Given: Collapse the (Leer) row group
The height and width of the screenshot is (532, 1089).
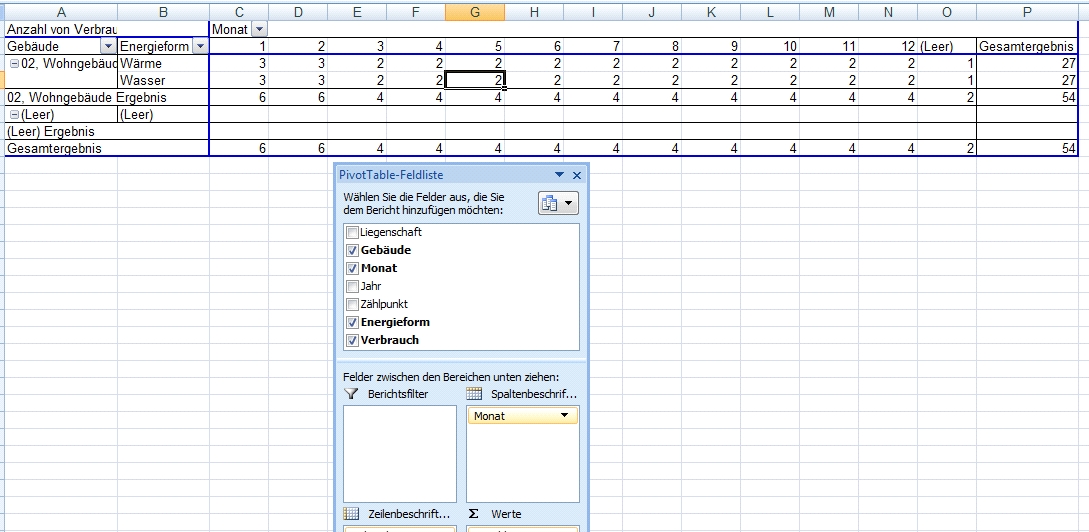Looking at the screenshot, I should pyautogui.click(x=14, y=115).
